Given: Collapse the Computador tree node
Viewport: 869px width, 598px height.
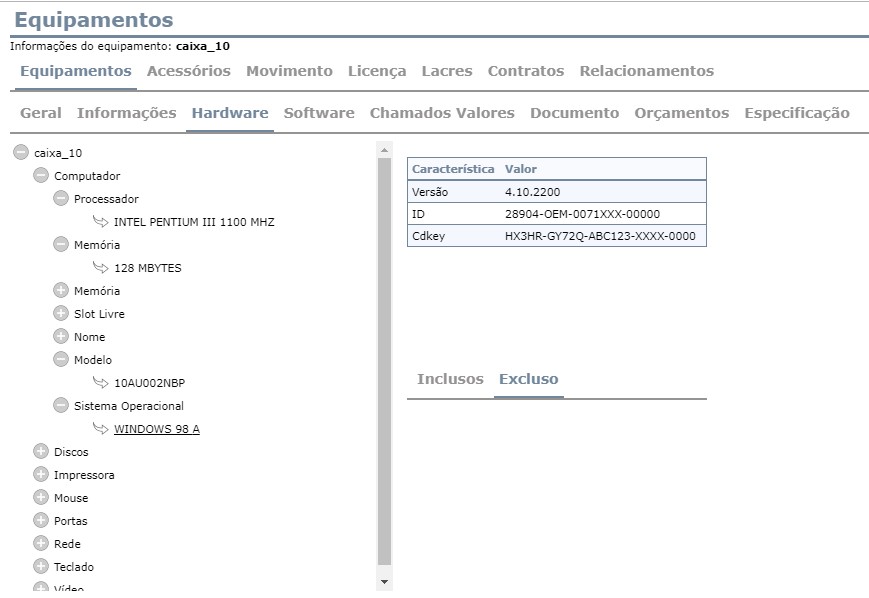Looking at the screenshot, I should pos(41,176).
